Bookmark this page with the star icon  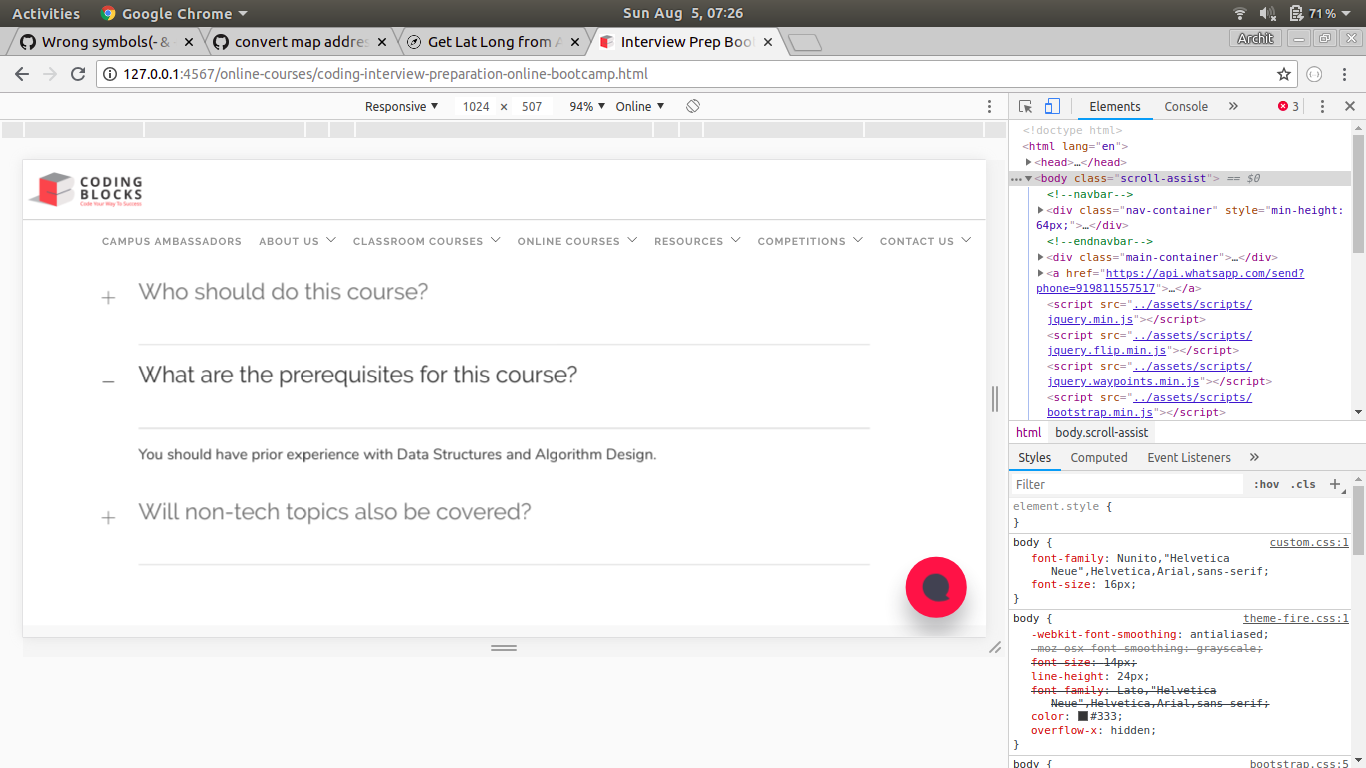[1284, 74]
